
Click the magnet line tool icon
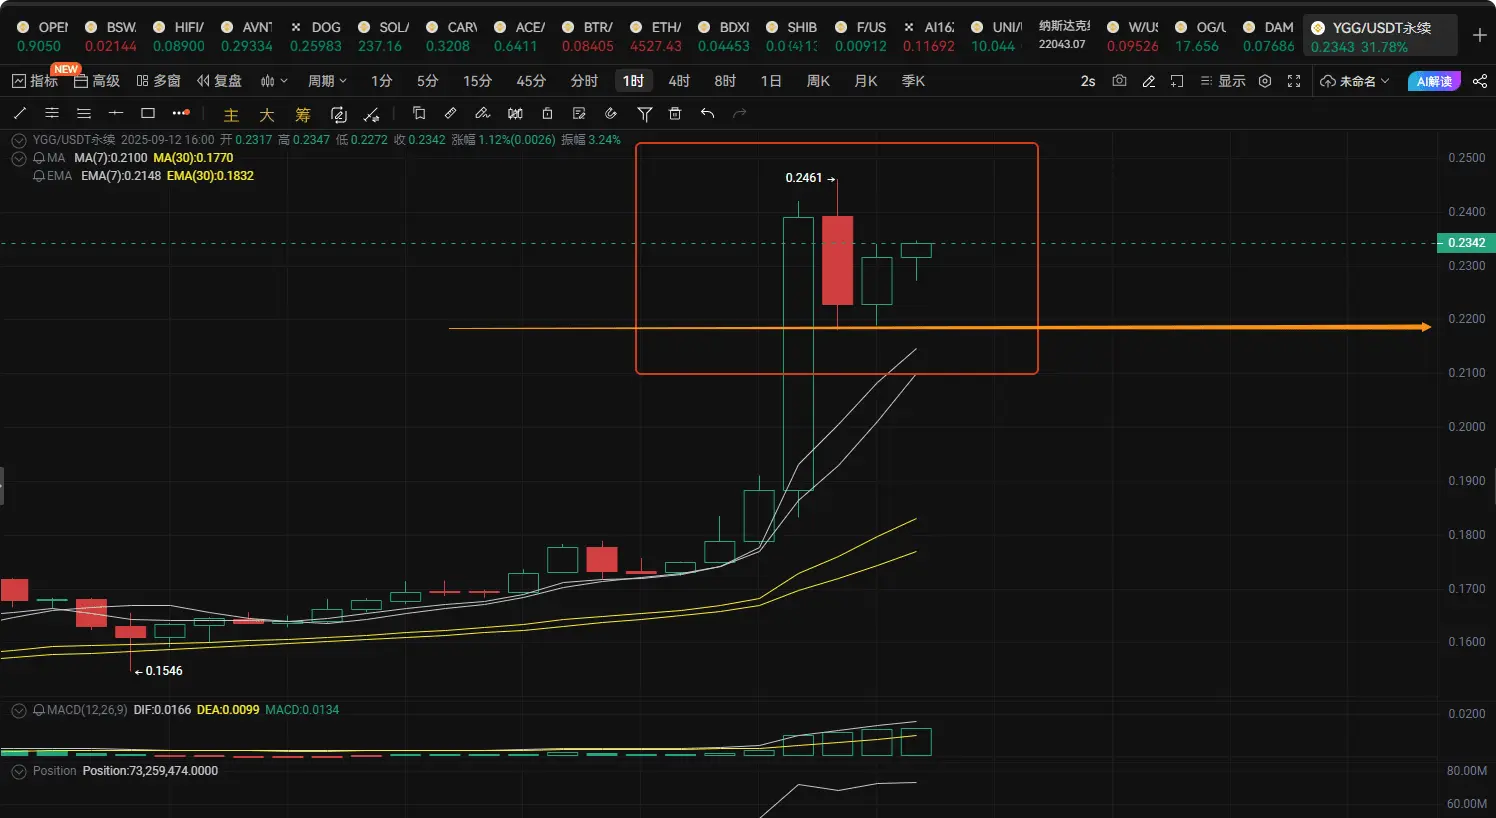click(x=371, y=115)
